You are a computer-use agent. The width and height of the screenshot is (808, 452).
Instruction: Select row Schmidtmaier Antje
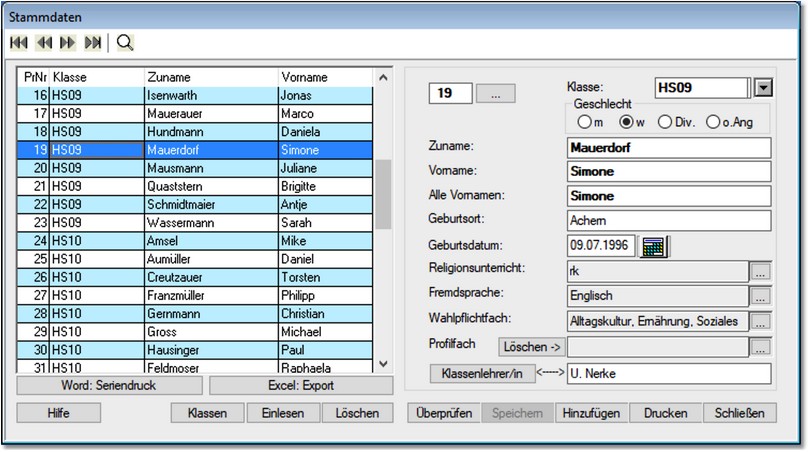tap(195, 205)
